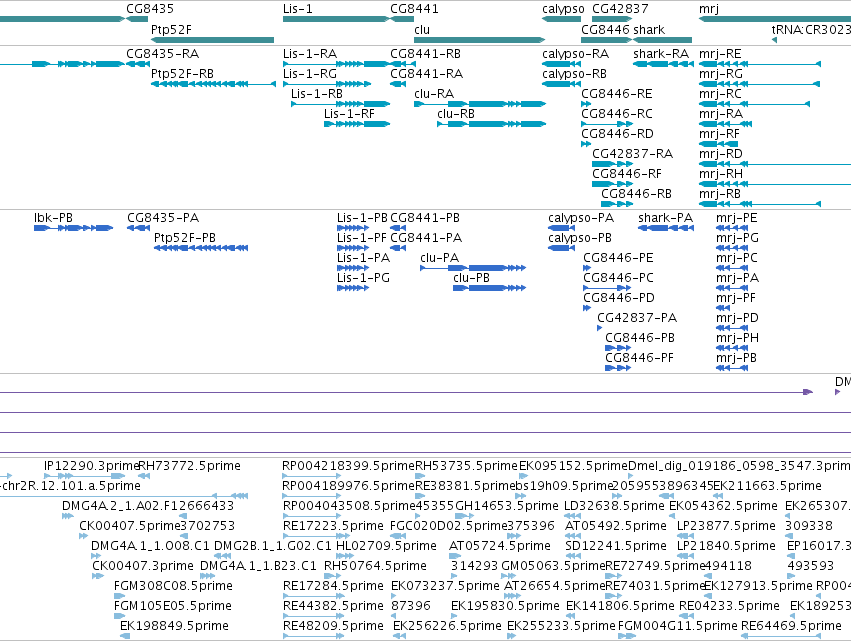Click the Ptp52F gene bar
The width and height of the screenshot is (851, 641).
coord(212,40)
